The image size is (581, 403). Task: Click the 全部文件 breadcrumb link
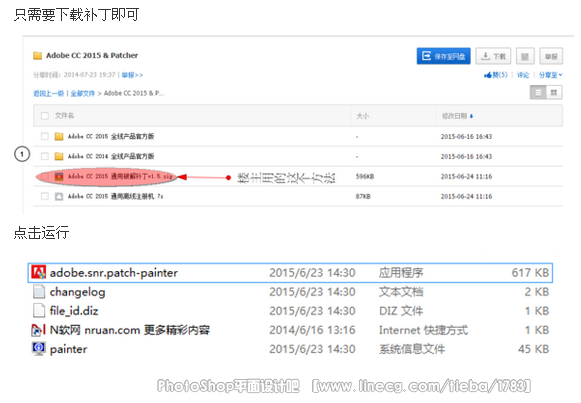[x=83, y=93]
